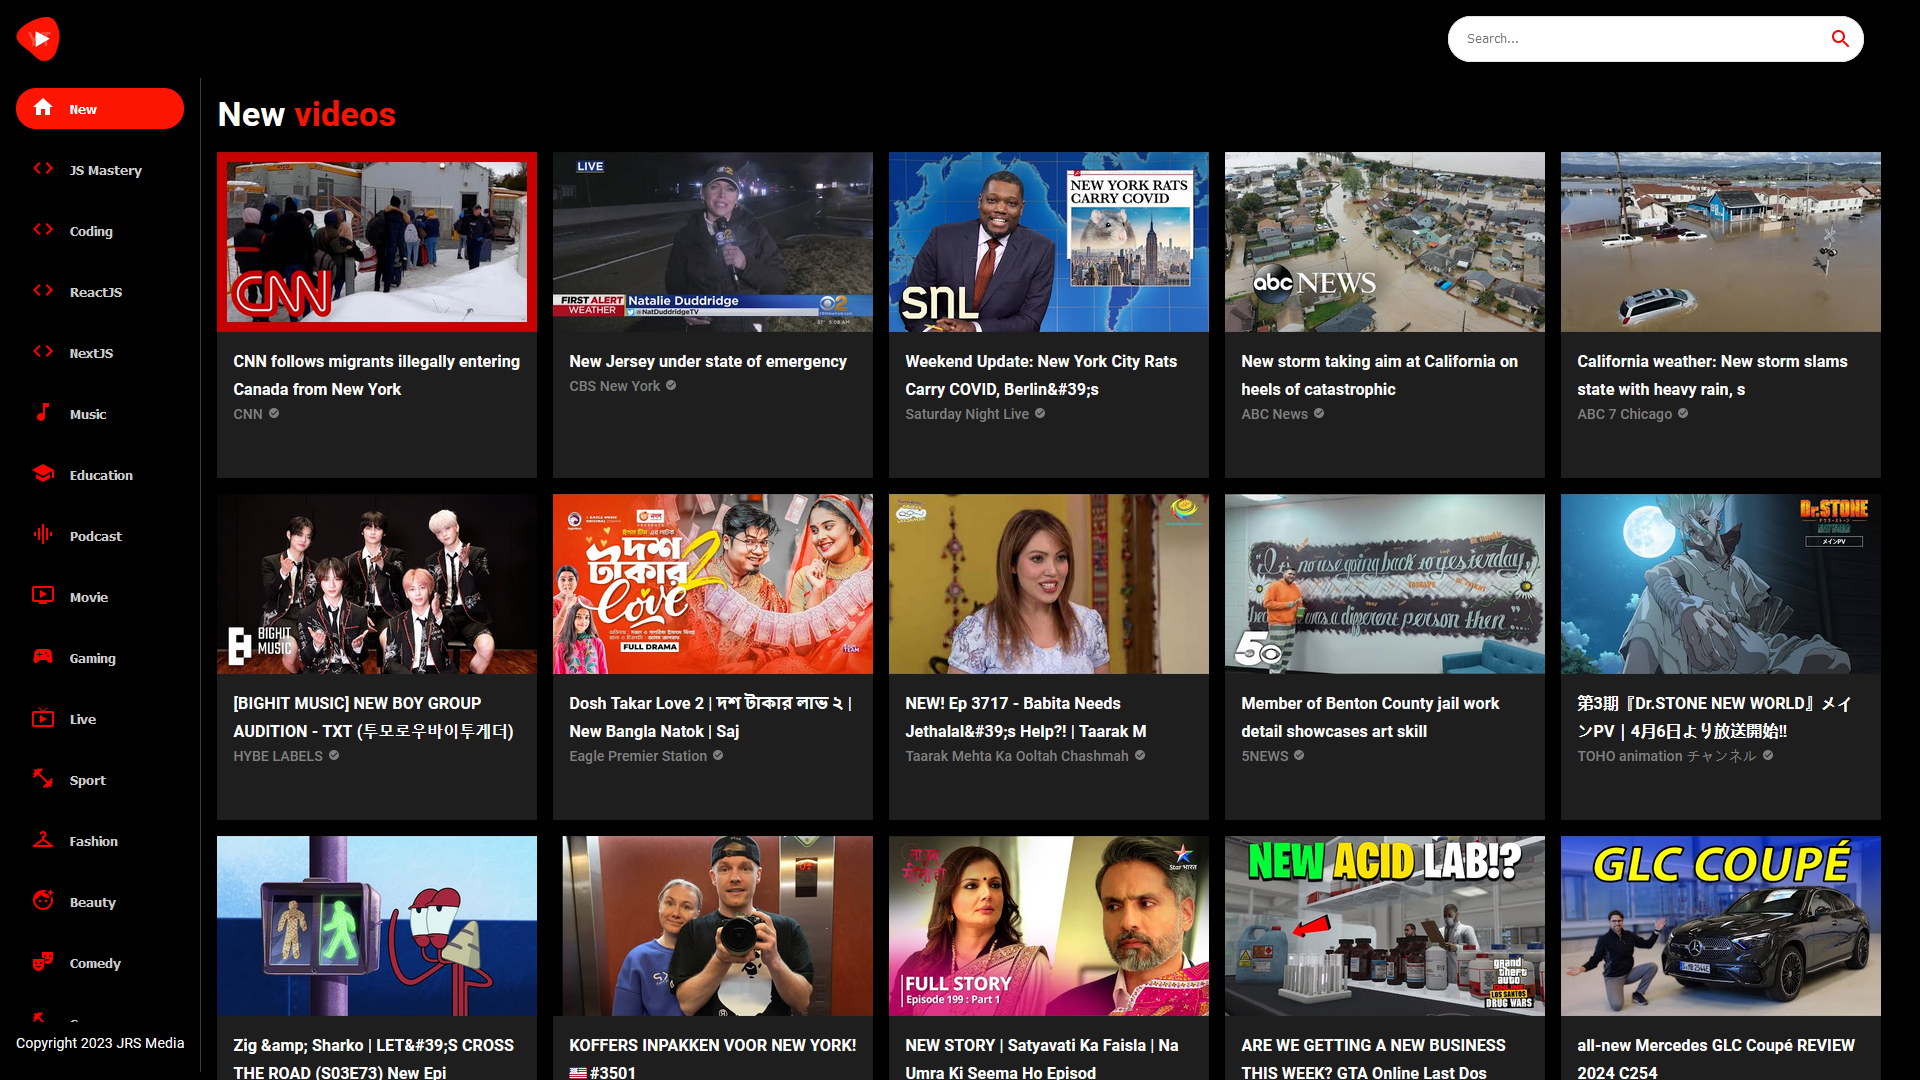
Task: Click the red play logo icon
Action: pos(38,39)
